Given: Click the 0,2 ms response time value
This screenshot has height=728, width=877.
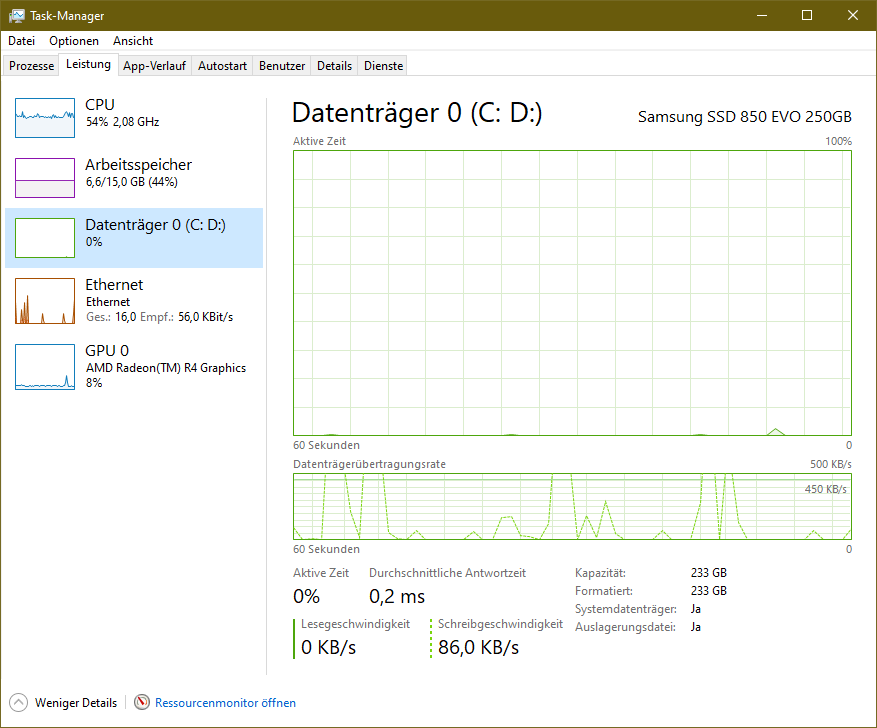Looking at the screenshot, I should (397, 597).
